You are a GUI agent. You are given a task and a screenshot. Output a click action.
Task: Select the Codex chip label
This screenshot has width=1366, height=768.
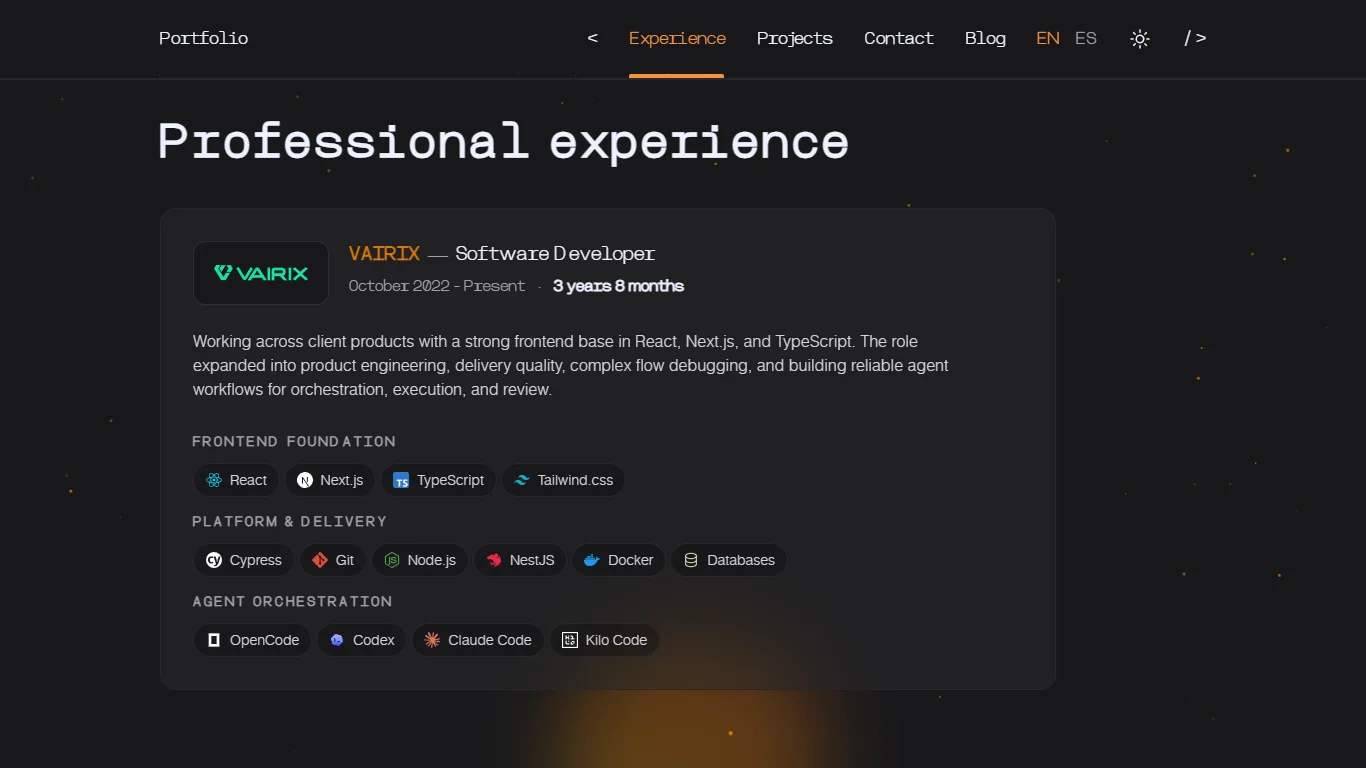pos(374,640)
